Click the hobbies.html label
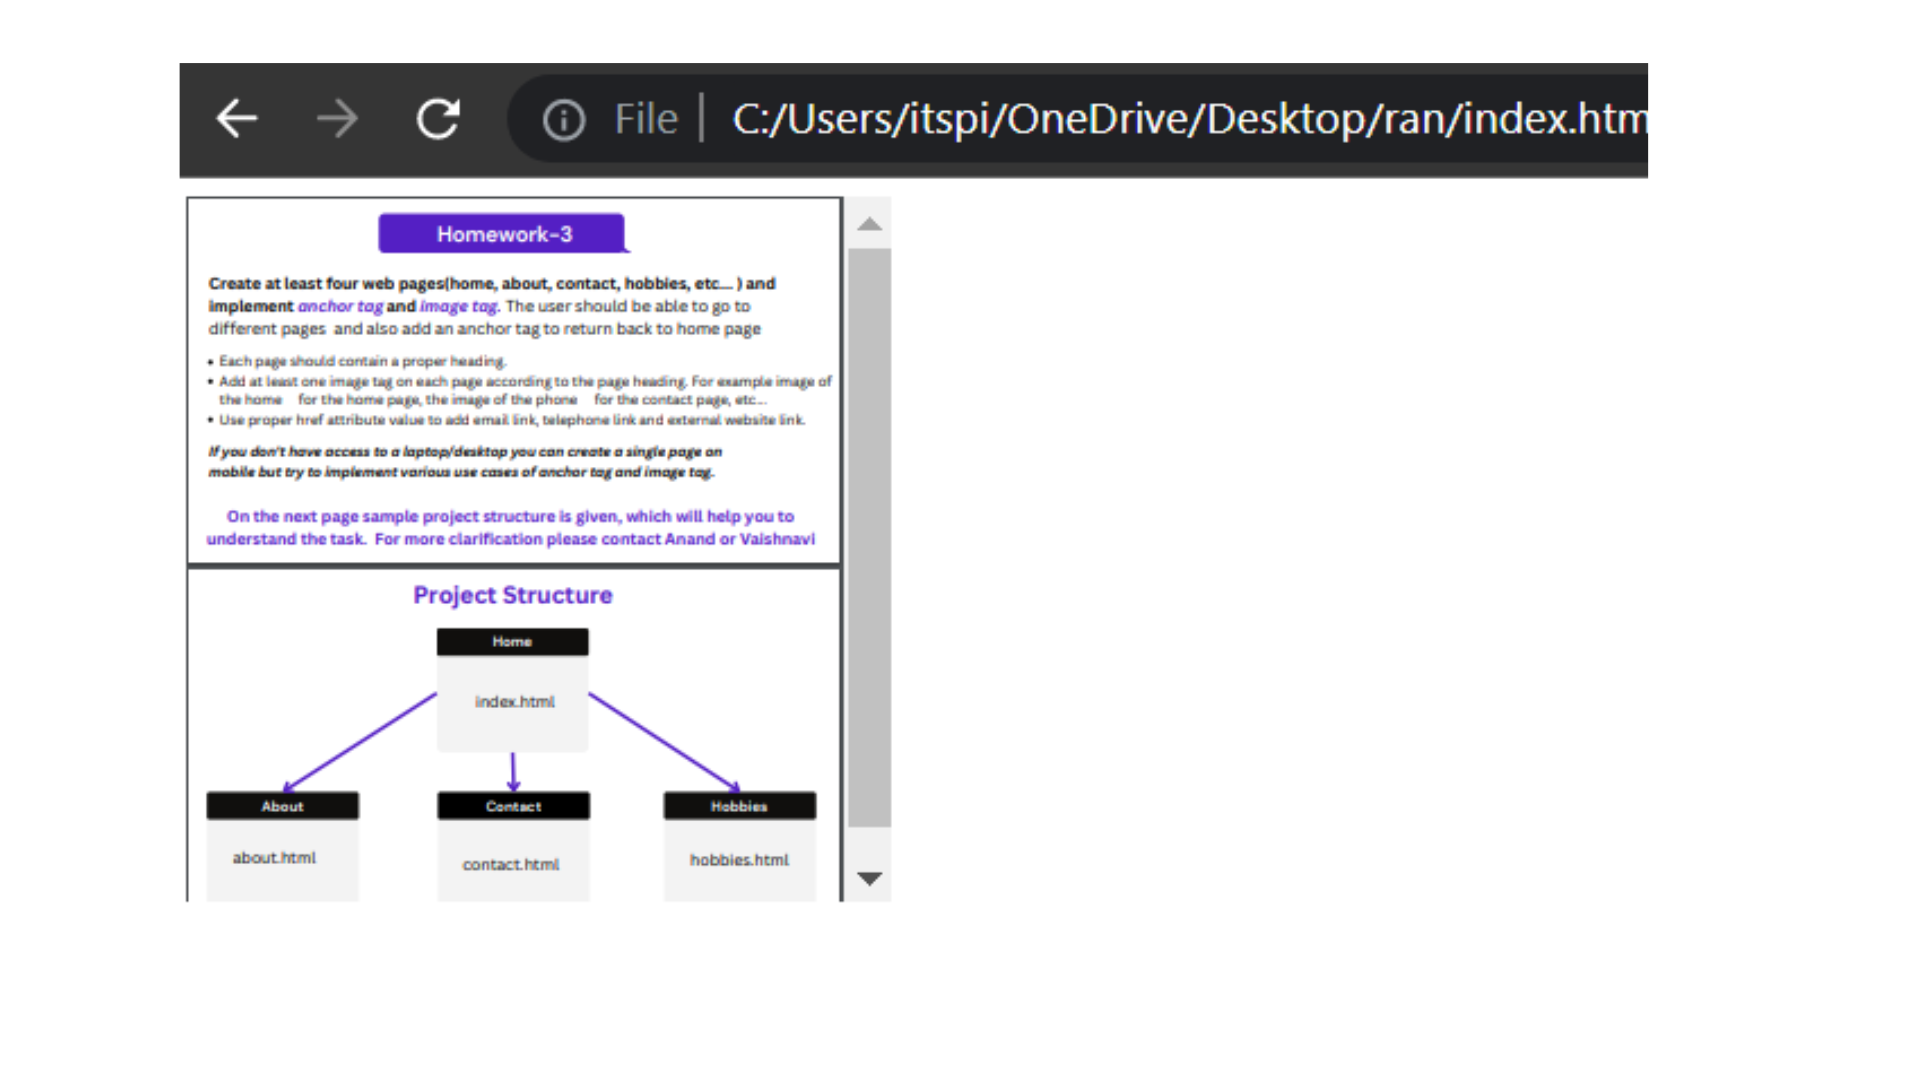The height and width of the screenshot is (1080, 1920). (739, 860)
